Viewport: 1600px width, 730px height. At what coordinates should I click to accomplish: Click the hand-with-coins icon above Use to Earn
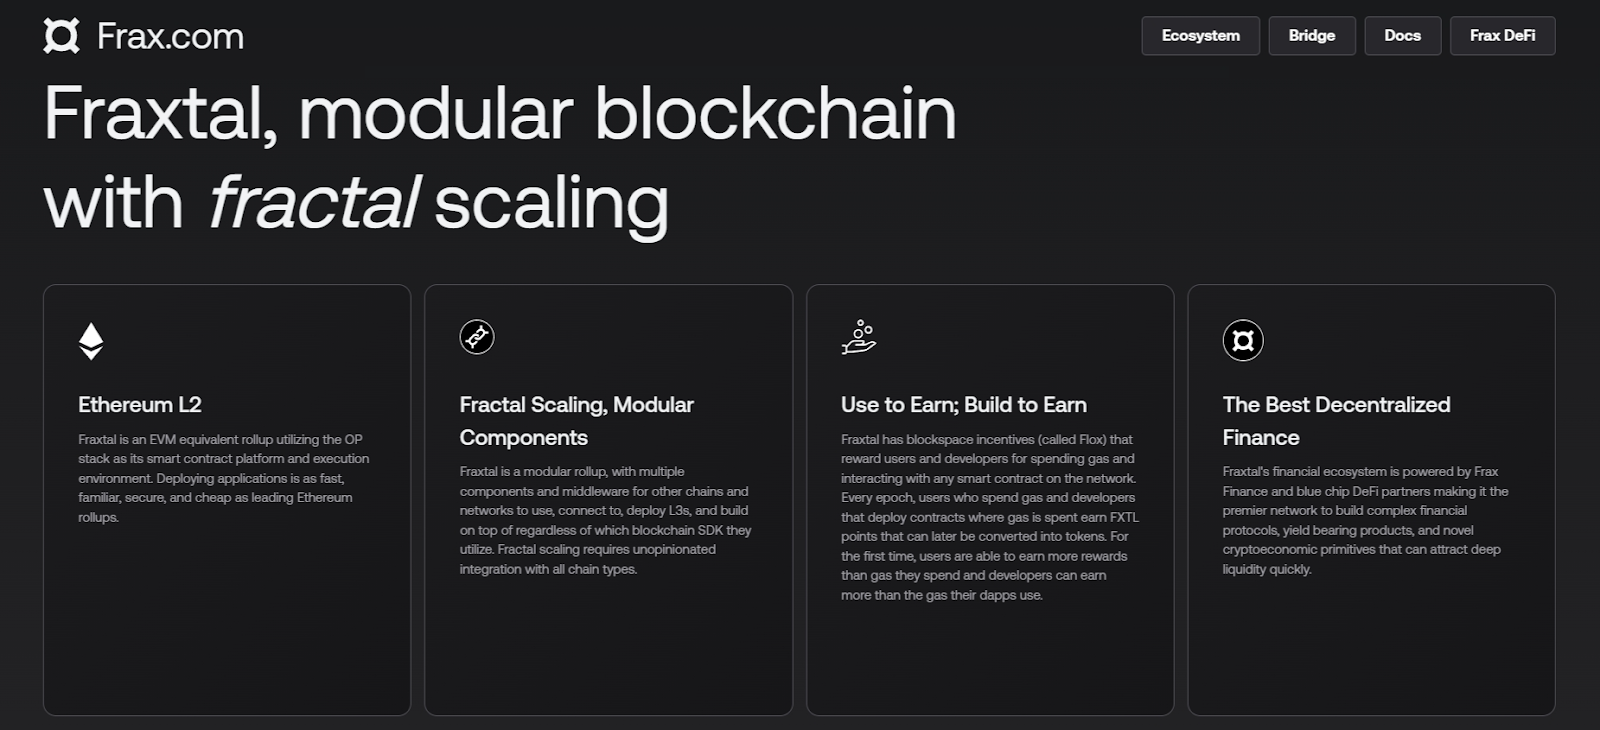[x=858, y=339]
